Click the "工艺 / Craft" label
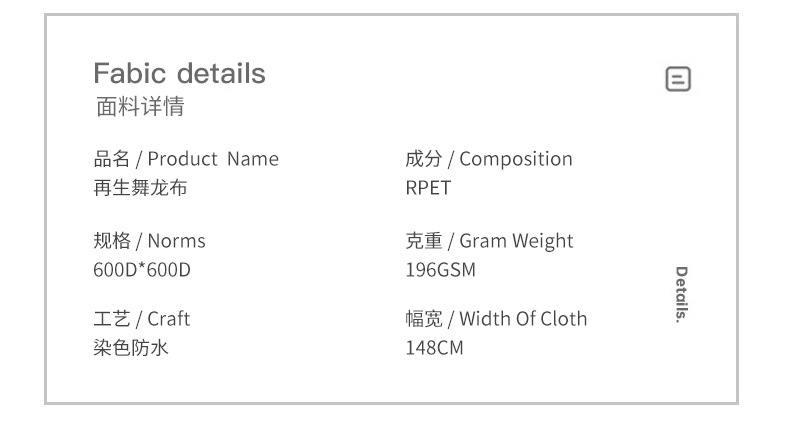The image size is (790, 425). click(141, 319)
